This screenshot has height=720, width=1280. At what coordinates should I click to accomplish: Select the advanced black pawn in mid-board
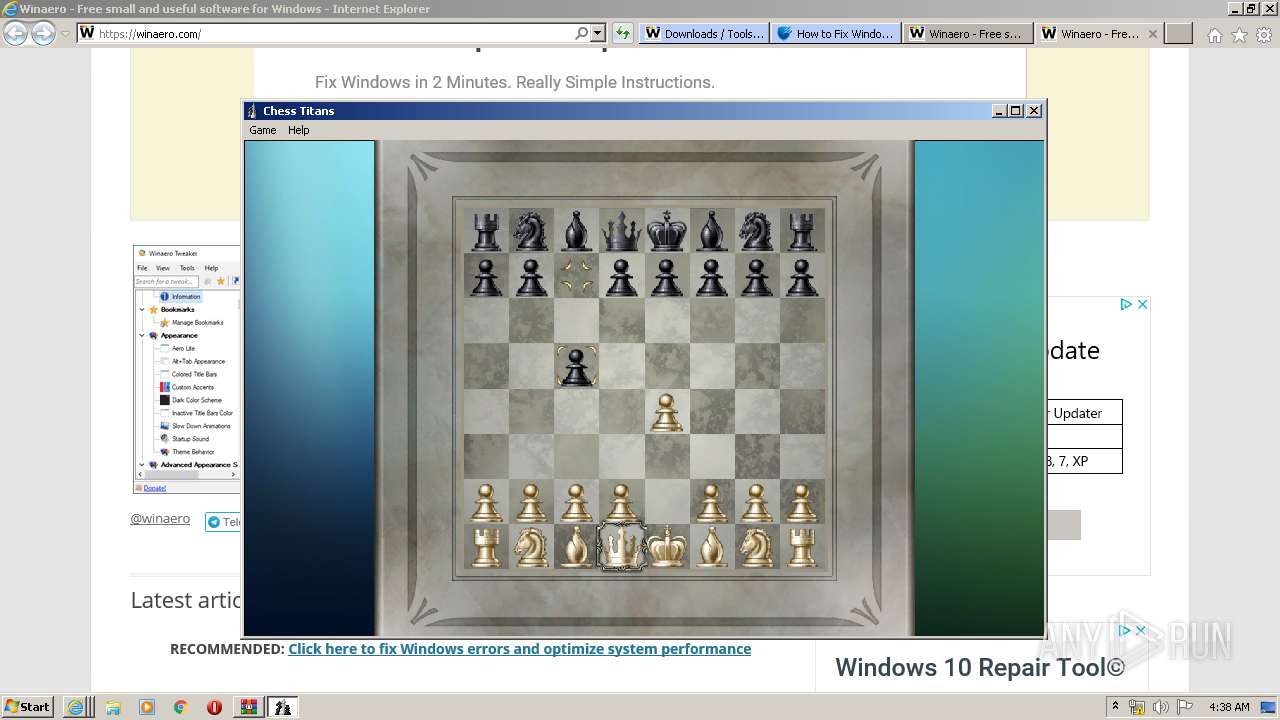pos(576,366)
